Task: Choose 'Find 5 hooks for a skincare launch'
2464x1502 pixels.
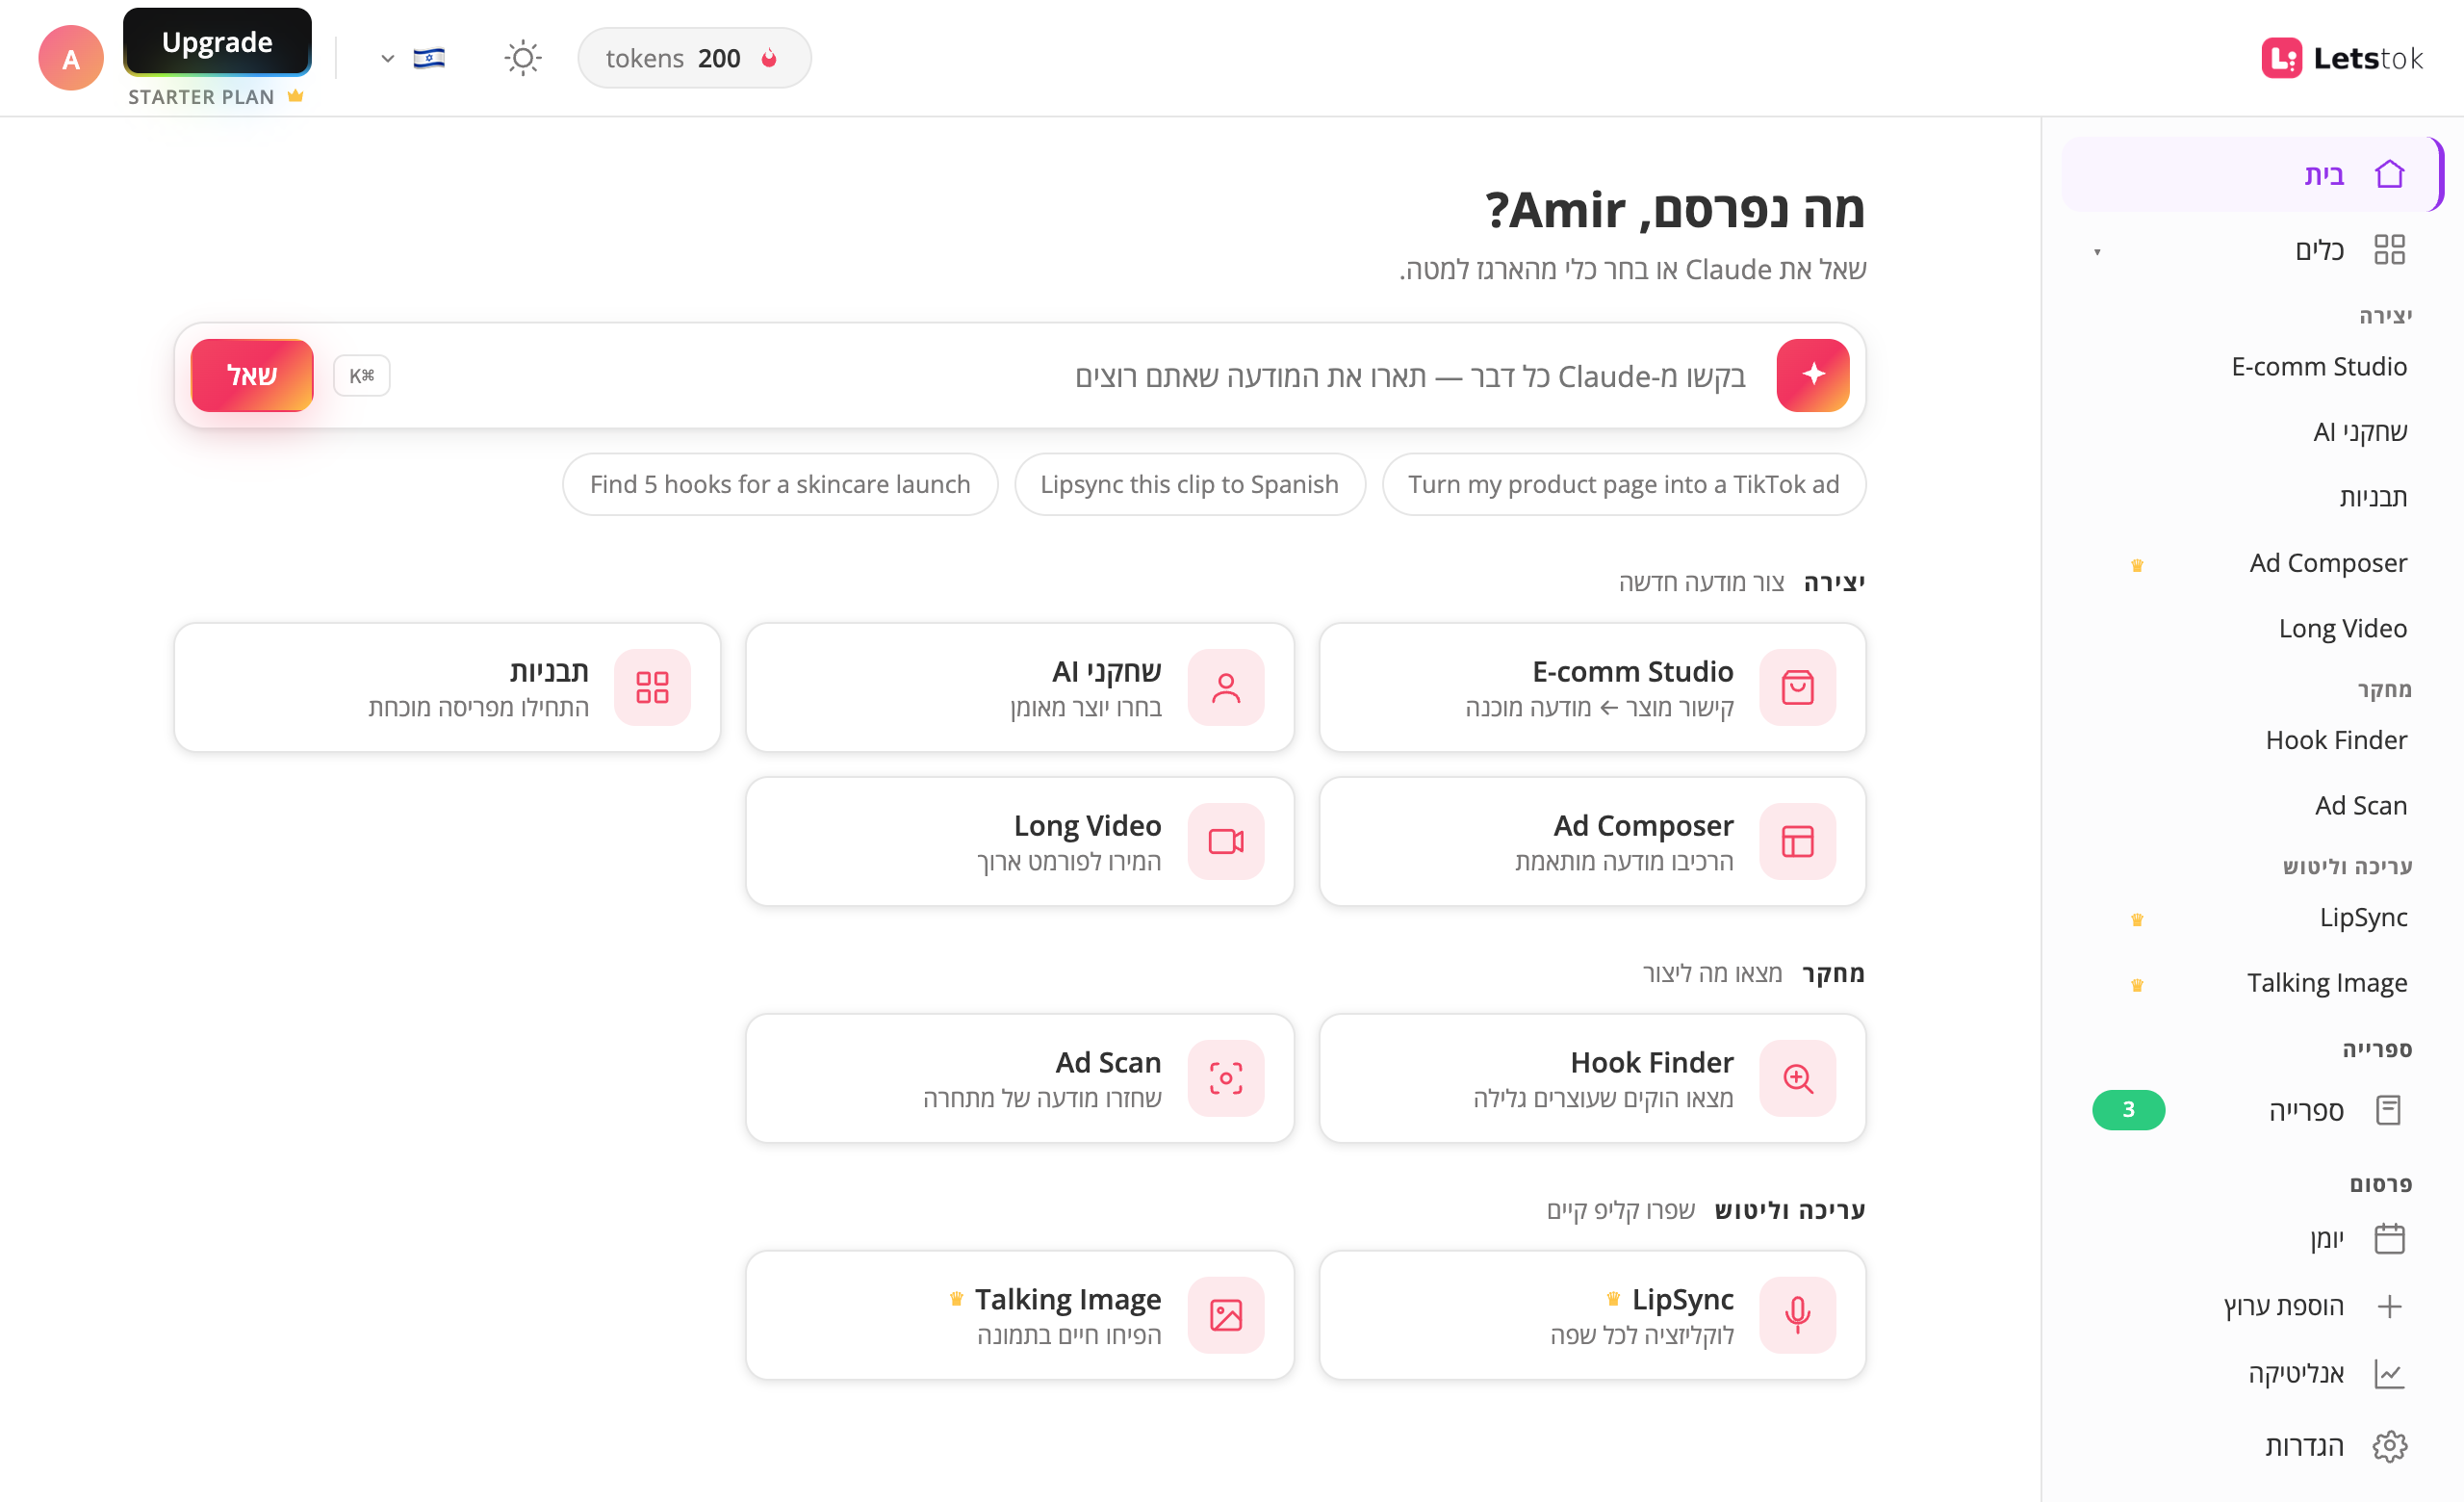Action: pyautogui.click(x=780, y=484)
